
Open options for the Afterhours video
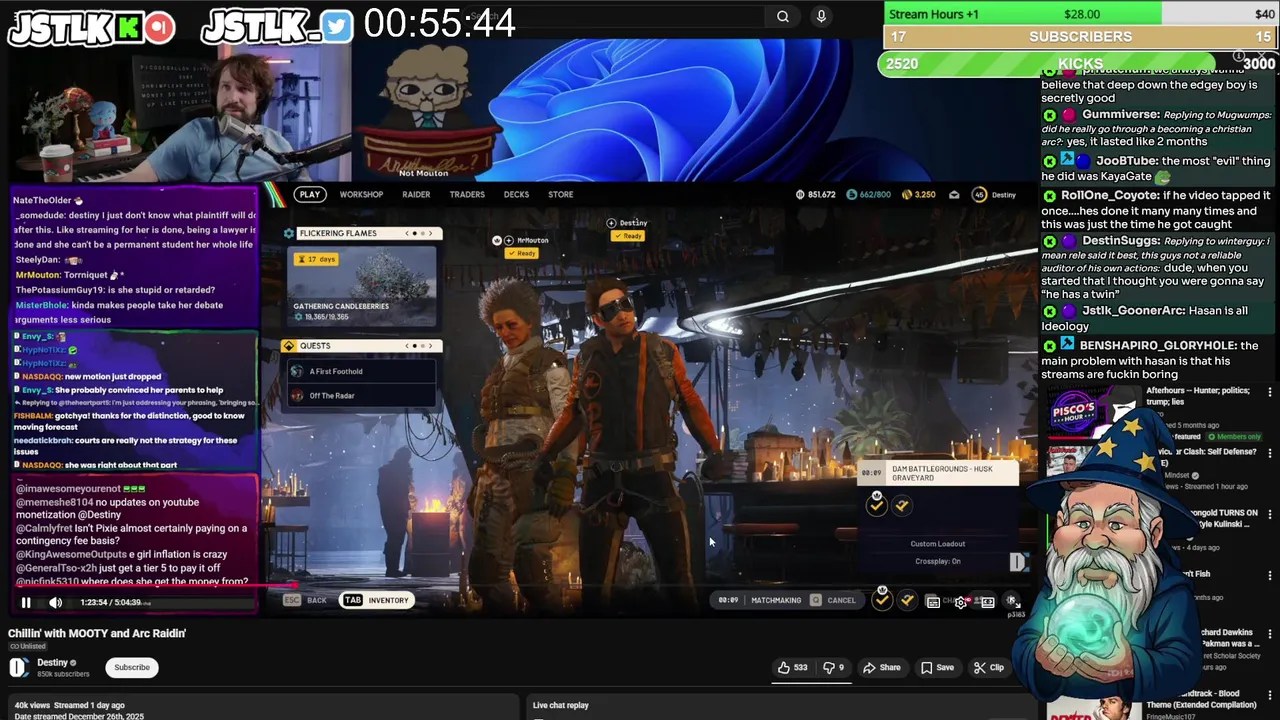[x=1270, y=392]
